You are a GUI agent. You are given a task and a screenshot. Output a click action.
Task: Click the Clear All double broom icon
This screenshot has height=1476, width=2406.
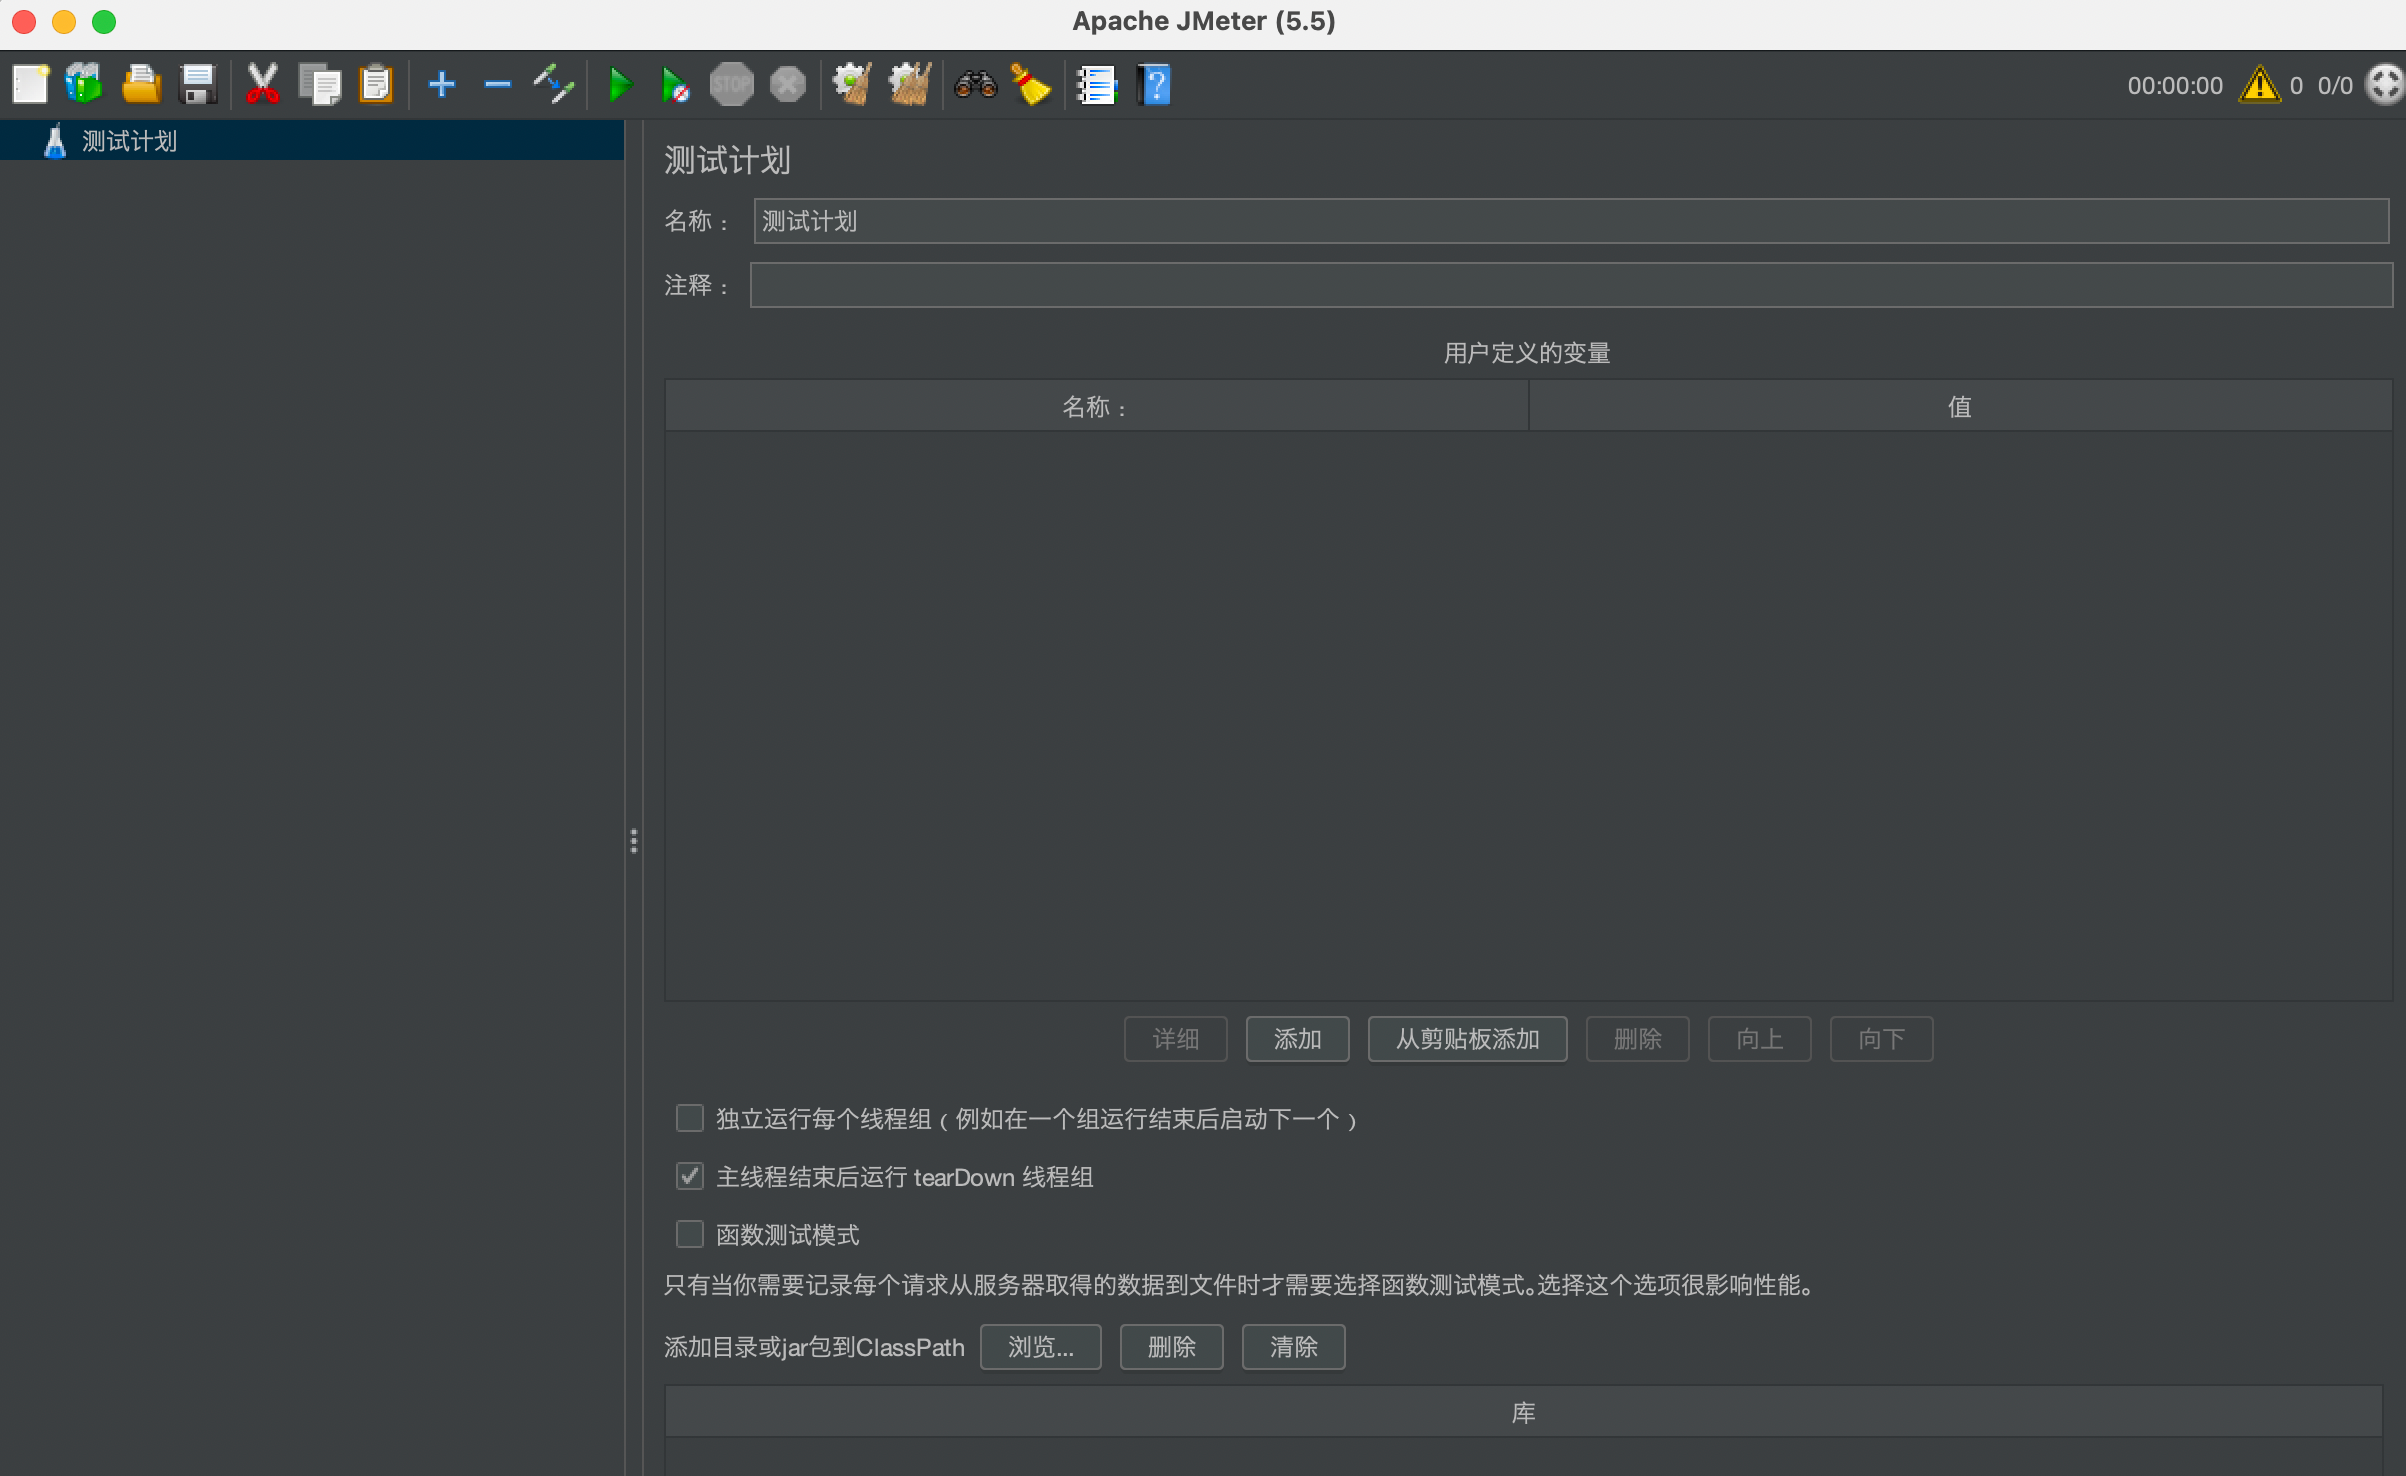(909, 85)
